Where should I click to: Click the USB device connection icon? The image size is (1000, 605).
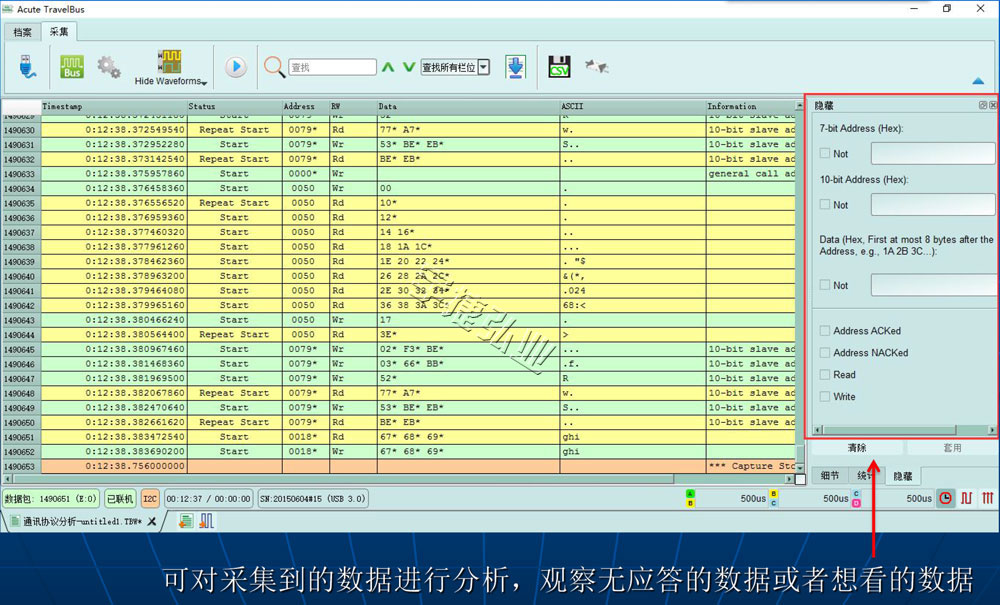(x=27, y=66)
